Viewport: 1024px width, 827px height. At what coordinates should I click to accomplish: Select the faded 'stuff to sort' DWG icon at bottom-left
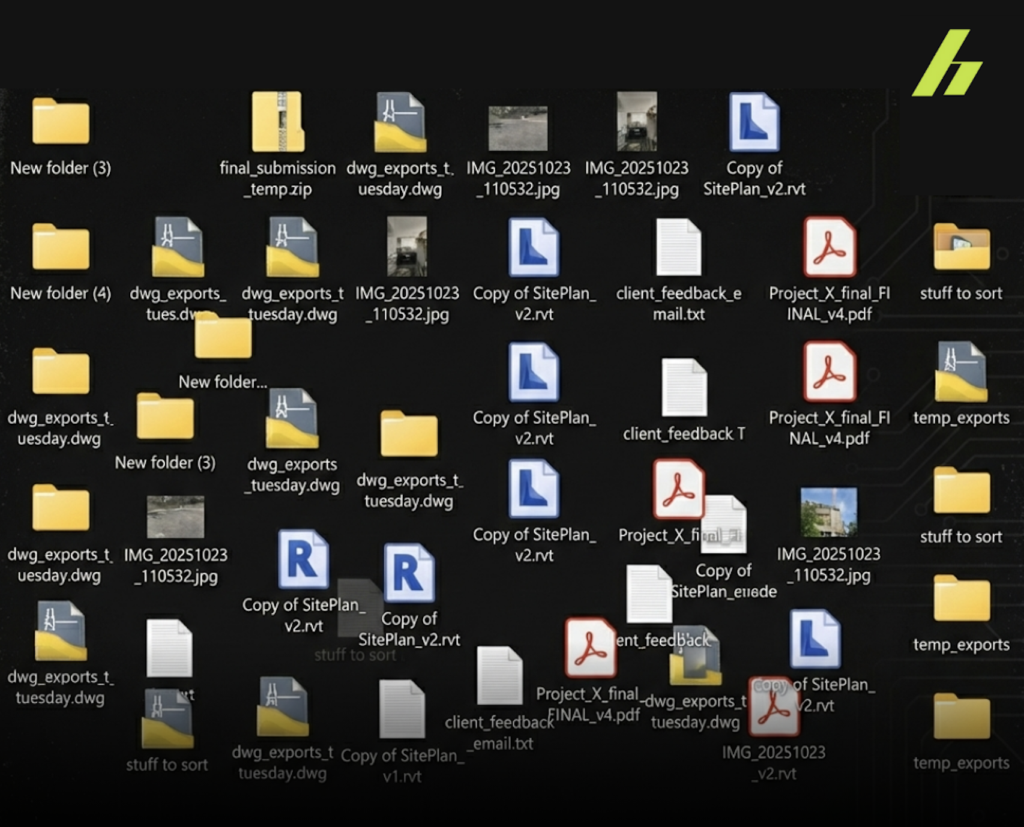[167, 719]
